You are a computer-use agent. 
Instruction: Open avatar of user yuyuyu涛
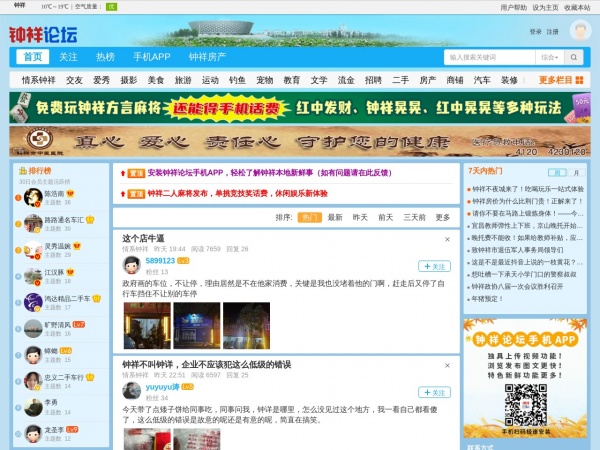tap(130, 389)
